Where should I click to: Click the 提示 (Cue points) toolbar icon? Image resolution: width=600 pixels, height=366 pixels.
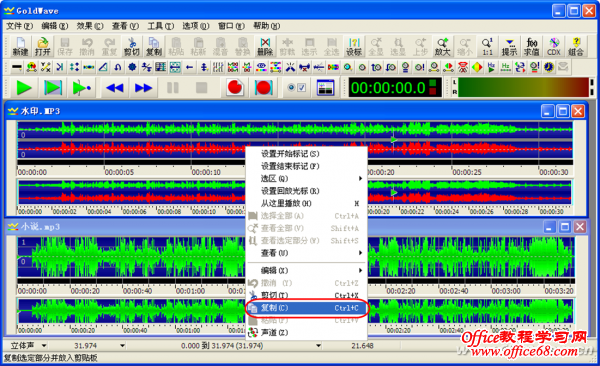tap(509, 47)
